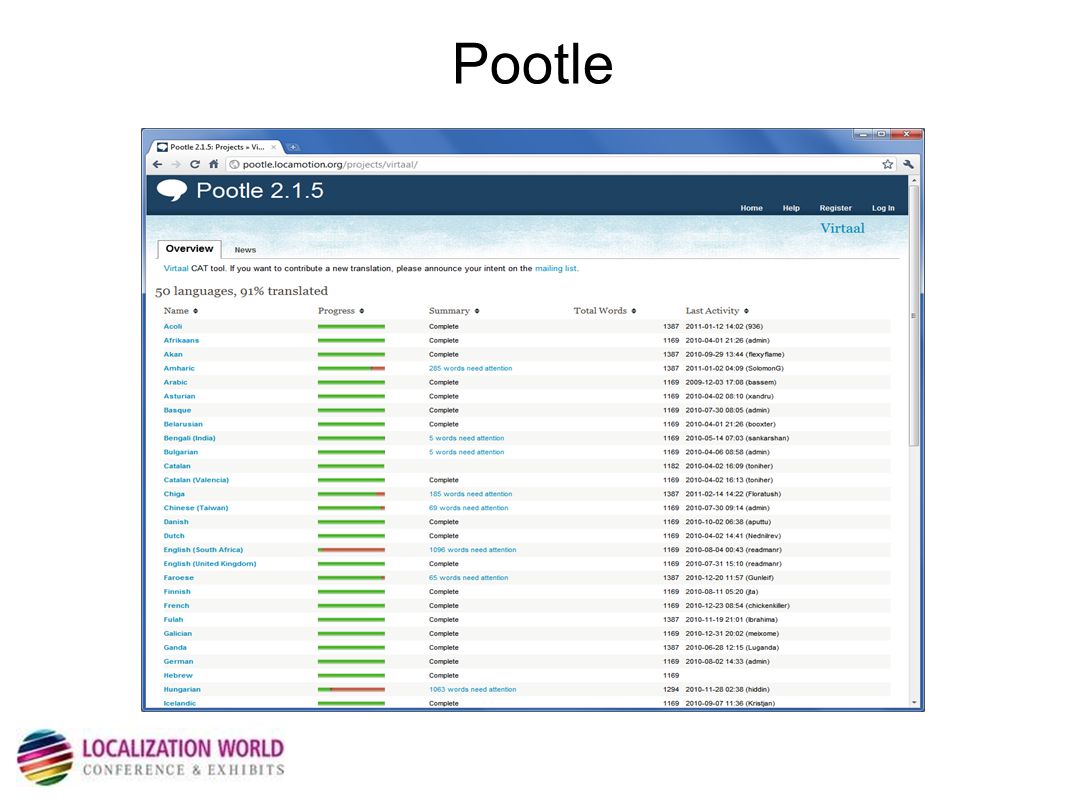Open a new browser tab
The width and height of the screenshot is (1066, 800).
click(x=293, y=147)
